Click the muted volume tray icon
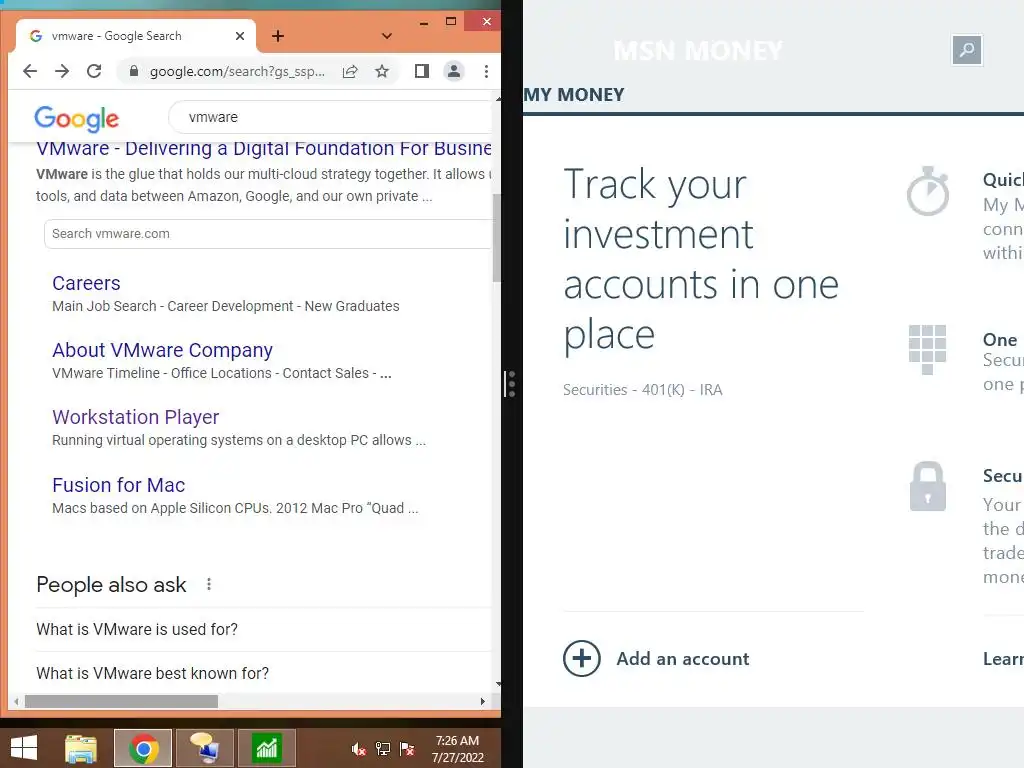This screenshot has height=768, width=1024. pyautogui.click(x=359, y=749)
